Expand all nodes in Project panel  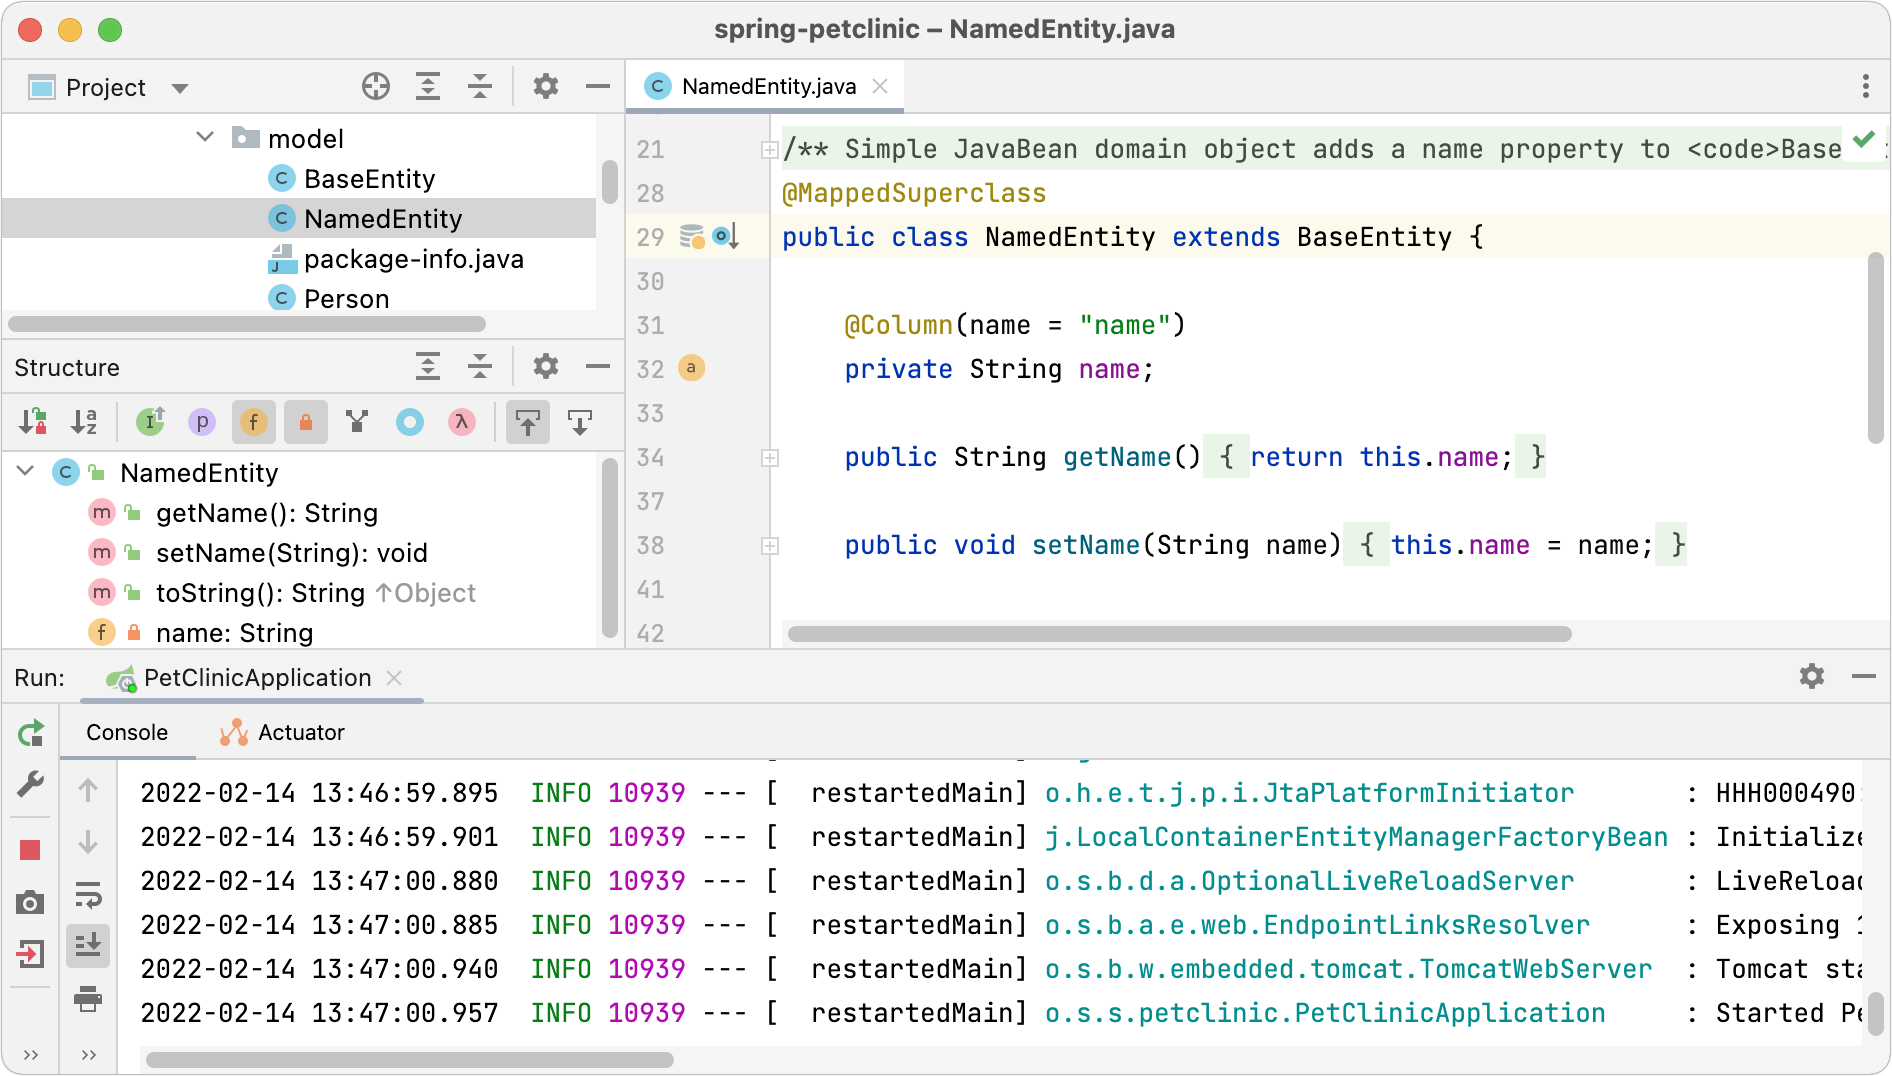(428, 87)
